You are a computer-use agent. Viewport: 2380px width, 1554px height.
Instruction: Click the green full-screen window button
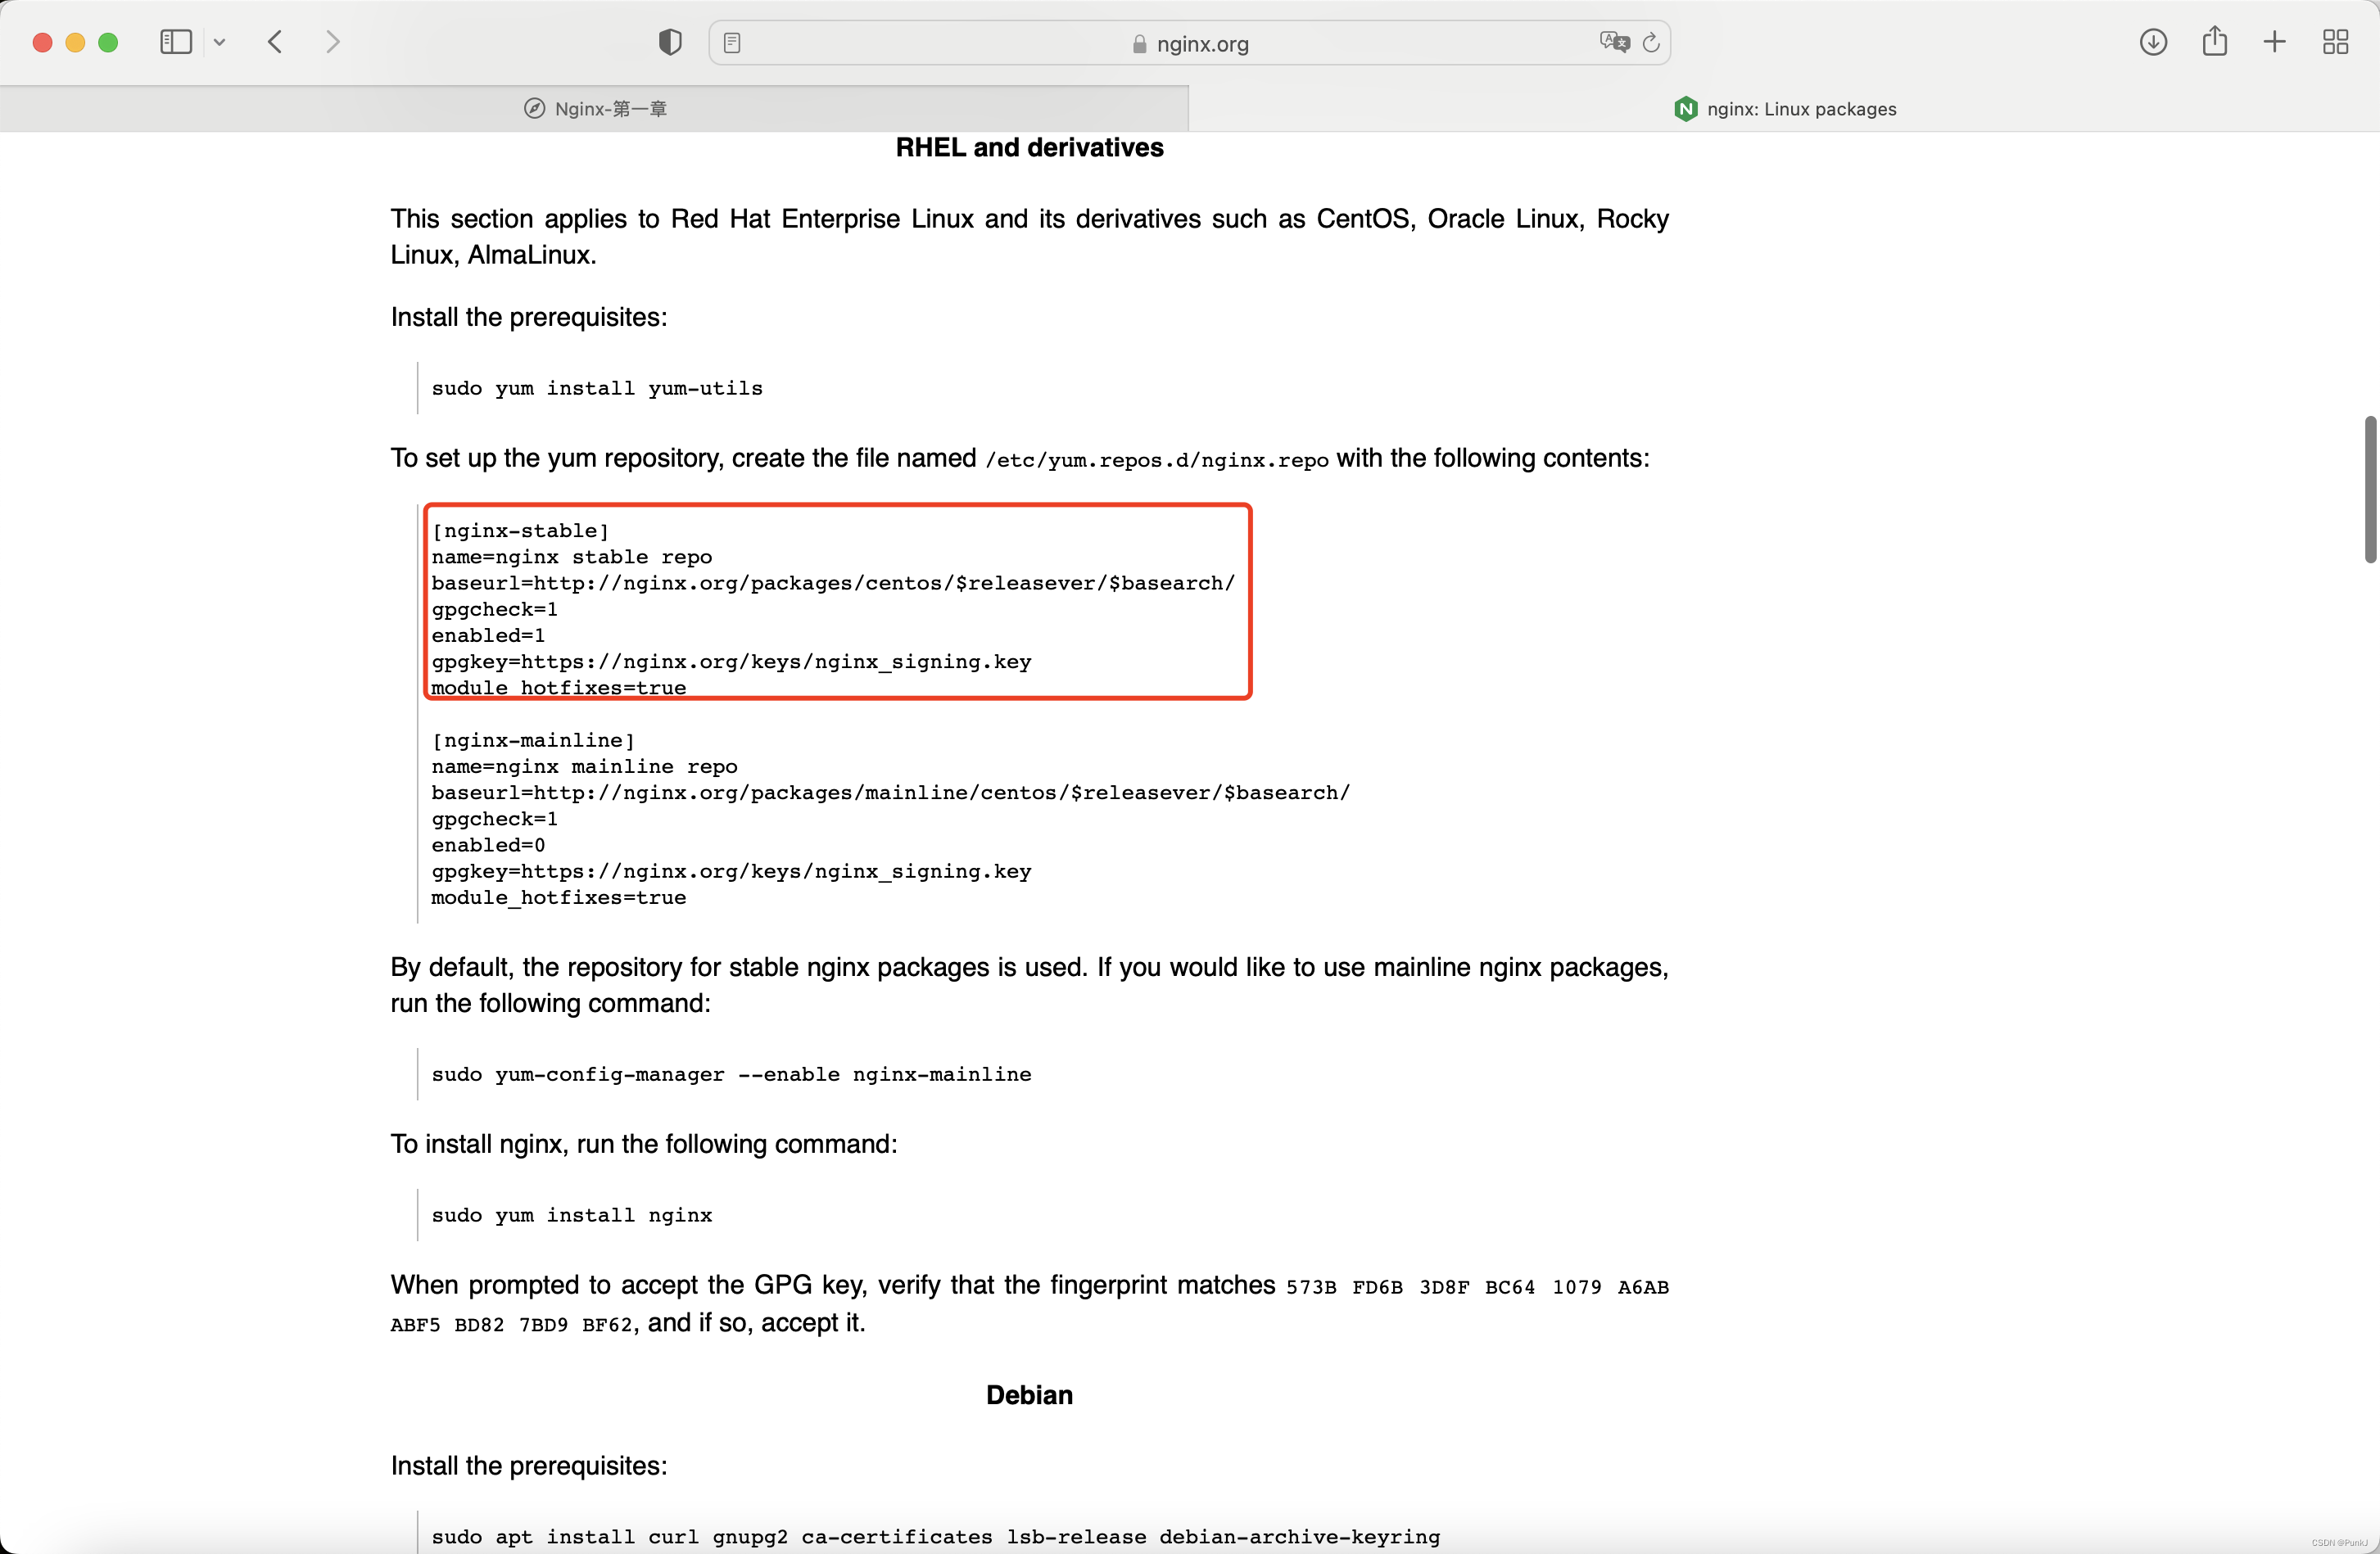click(108, 42)
